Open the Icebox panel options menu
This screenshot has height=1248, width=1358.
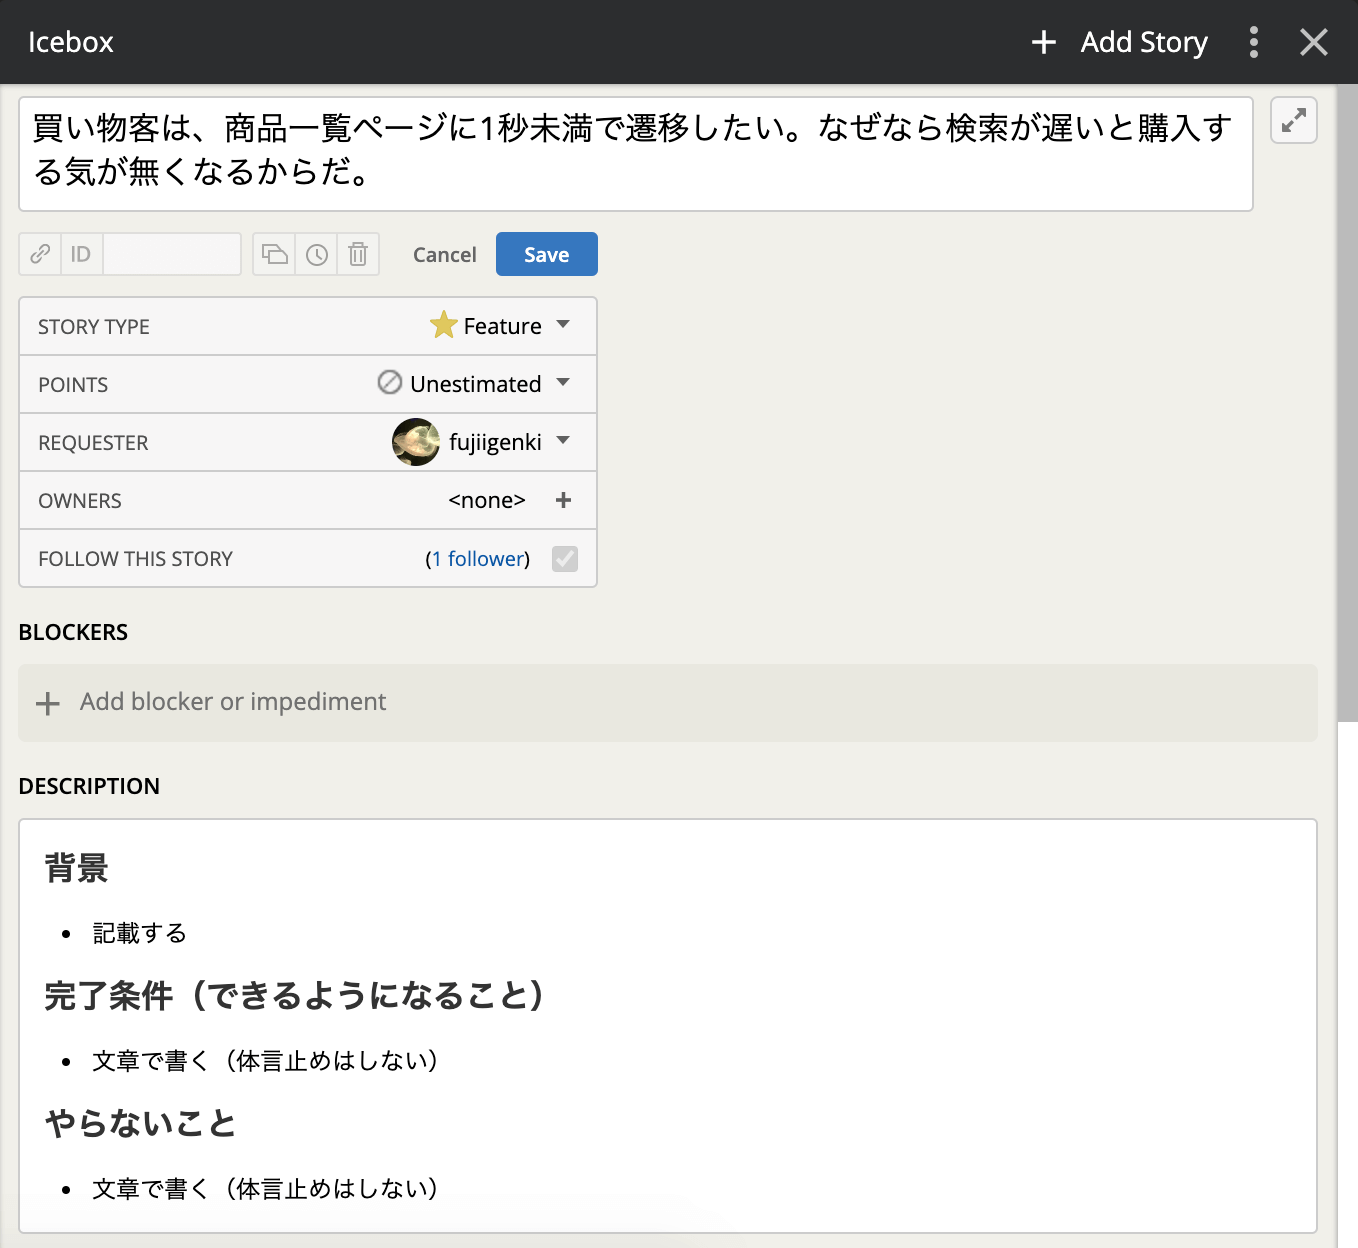(1253, 42)
